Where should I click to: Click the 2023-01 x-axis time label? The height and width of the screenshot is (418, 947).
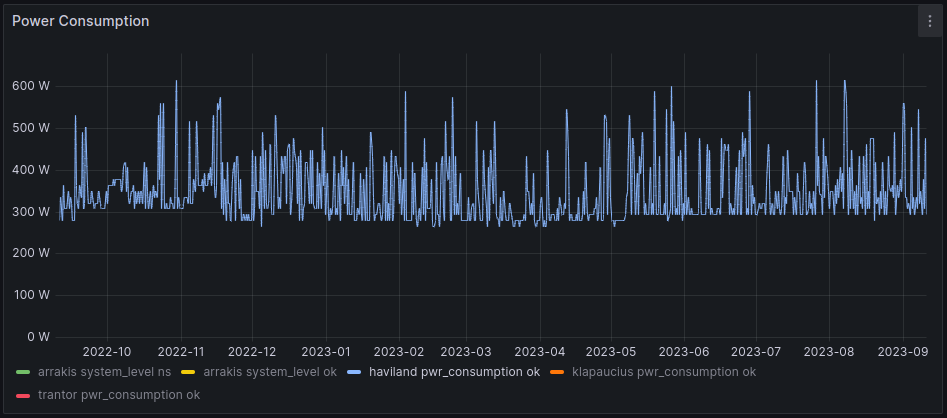coord(326,351)
